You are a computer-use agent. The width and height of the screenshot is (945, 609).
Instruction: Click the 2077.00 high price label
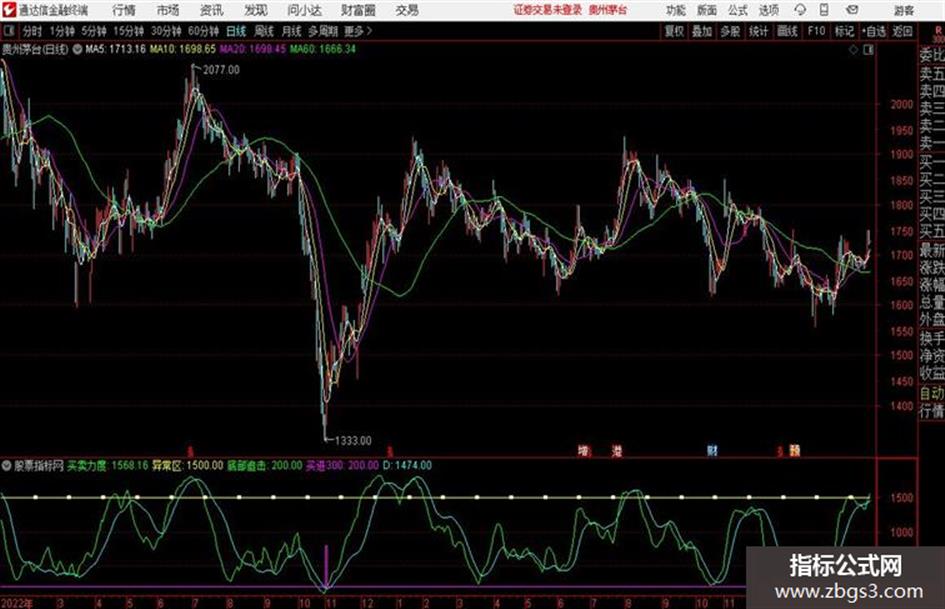pyautogui.click(x=221, y=70)
